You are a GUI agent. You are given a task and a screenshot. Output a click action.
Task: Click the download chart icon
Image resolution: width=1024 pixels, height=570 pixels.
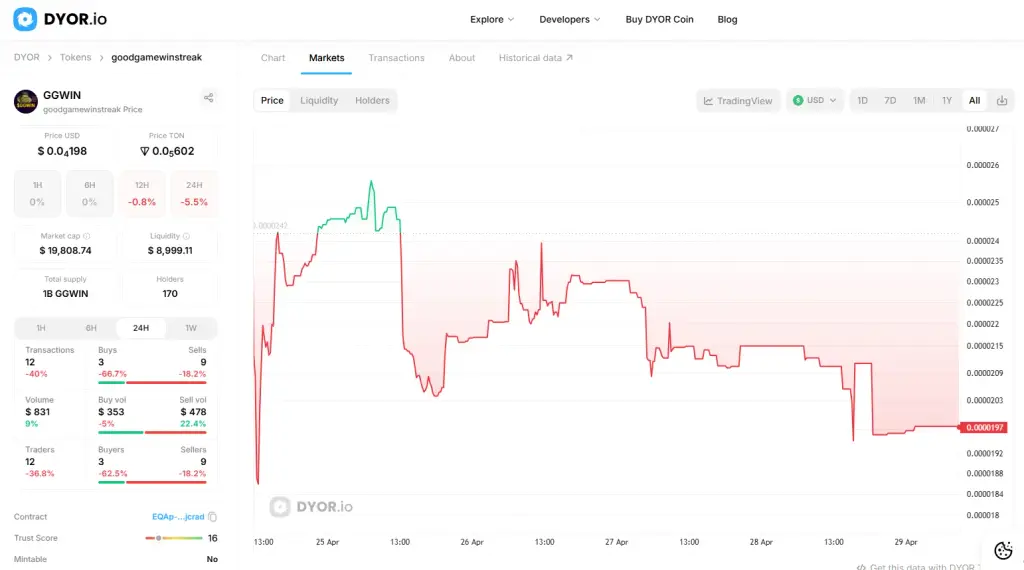tap(1002, 101)
